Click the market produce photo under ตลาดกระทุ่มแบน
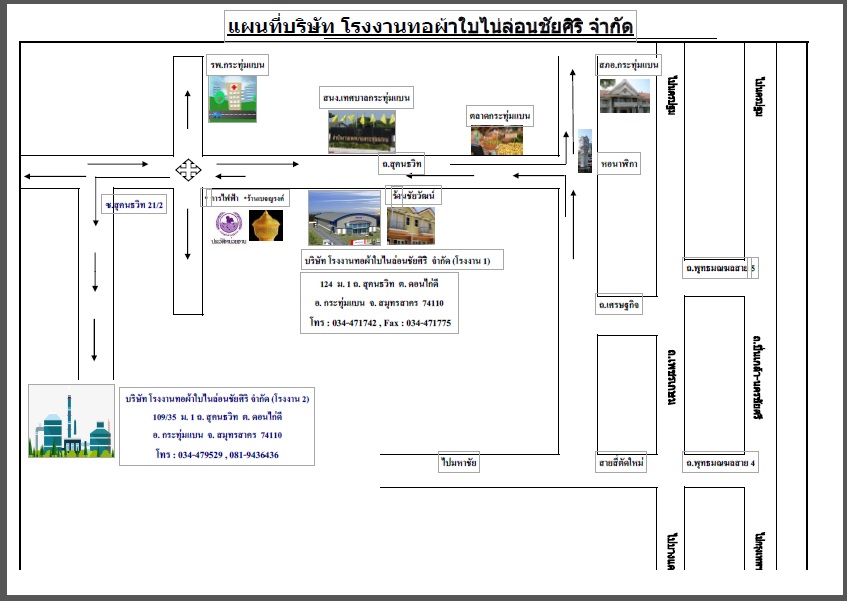The height and width of the screenshot is (601, 847). (x=497, y=140)
